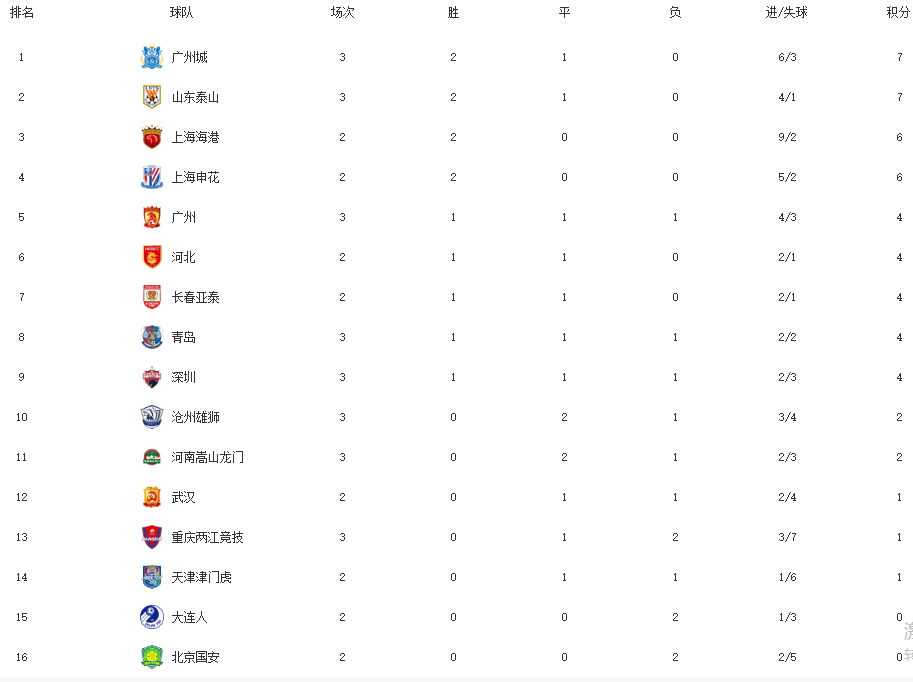Click the 积分 column header
913x682 pixels.
pyautogui.click(x=898, y=12)
